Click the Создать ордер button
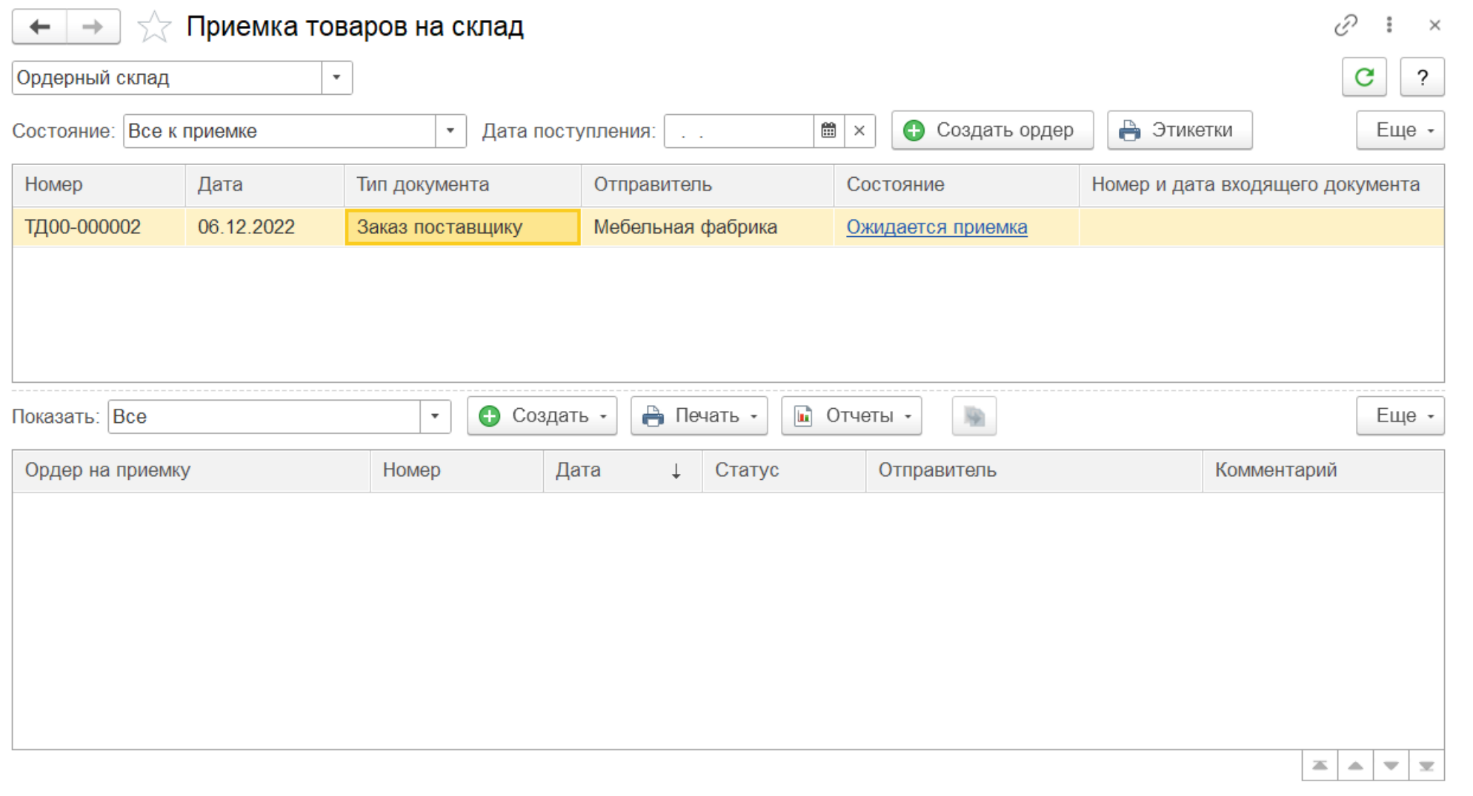The image size is (1473, 796). (x=992, y=130)
